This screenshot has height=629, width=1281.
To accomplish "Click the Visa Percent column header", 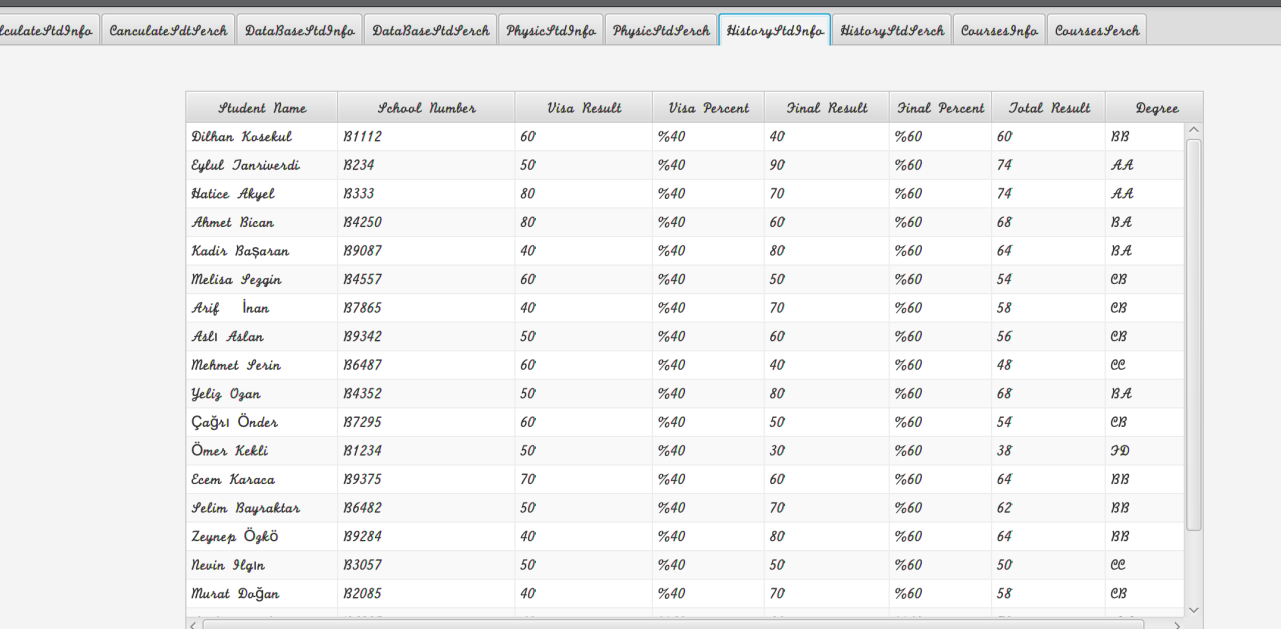I will [x=709, y=108].
